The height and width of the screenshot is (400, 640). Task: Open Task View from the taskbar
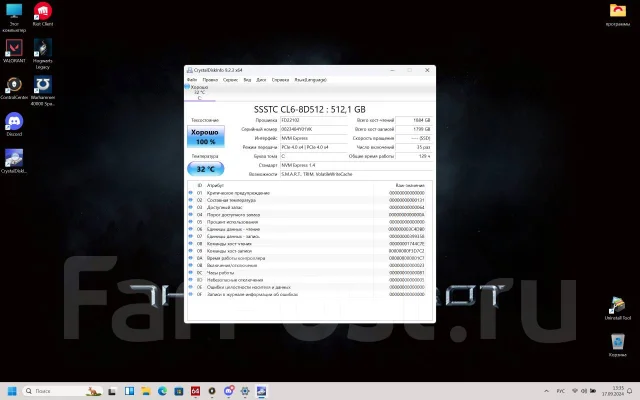[112, 391]
